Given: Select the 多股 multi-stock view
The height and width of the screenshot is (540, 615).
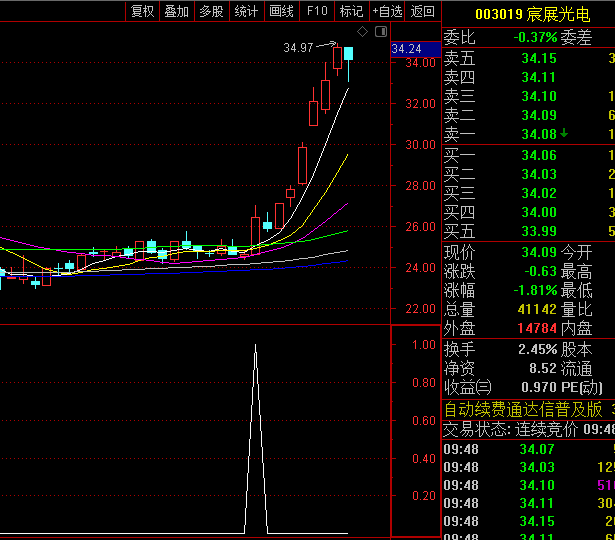Looking at the screenshot, I should (211, 11).
